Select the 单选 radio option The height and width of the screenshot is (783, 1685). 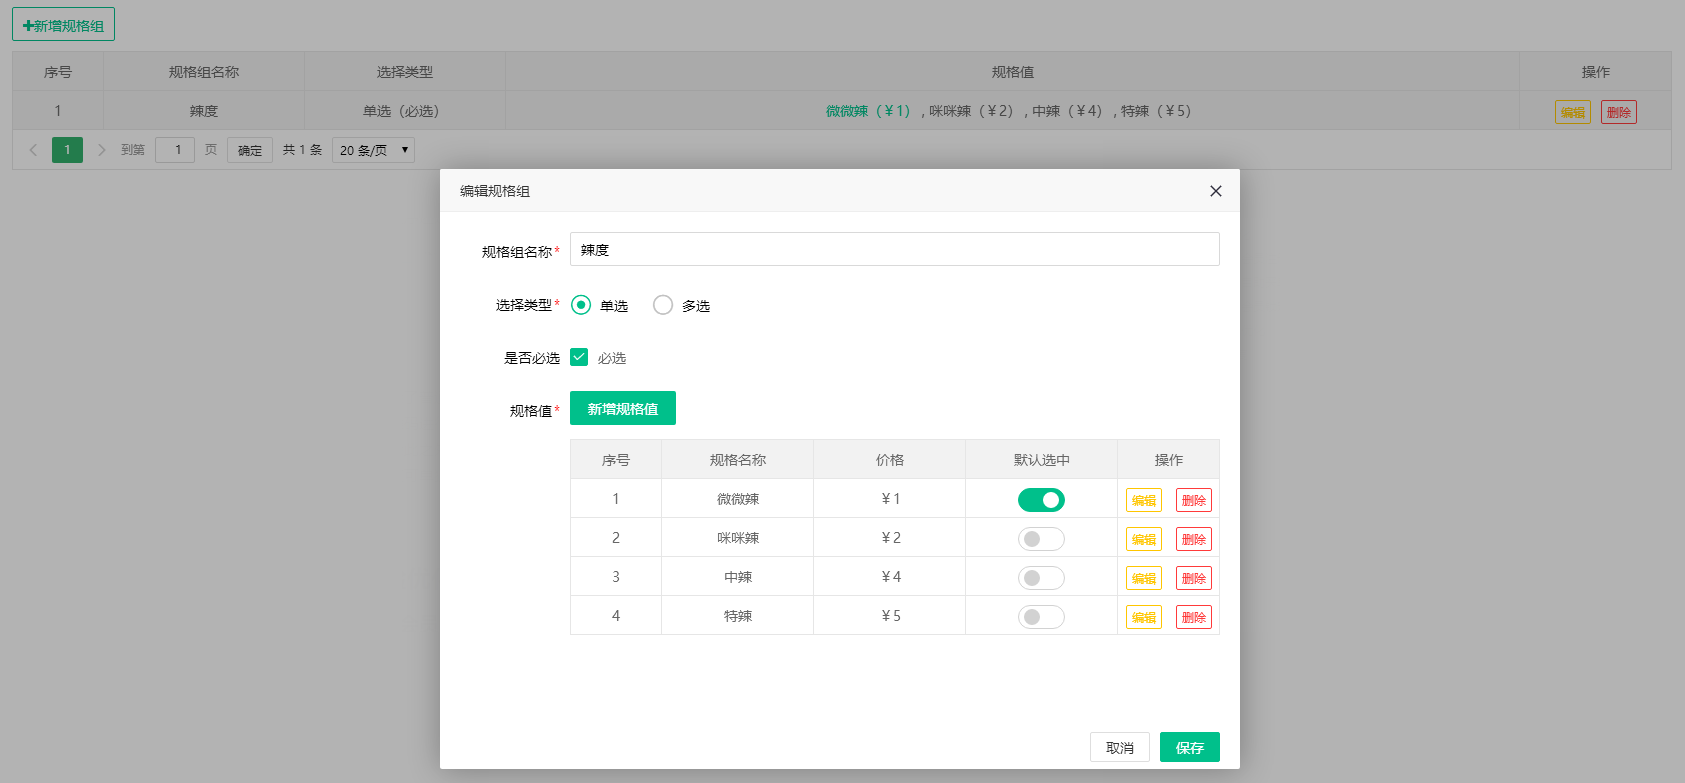(581, 305)
